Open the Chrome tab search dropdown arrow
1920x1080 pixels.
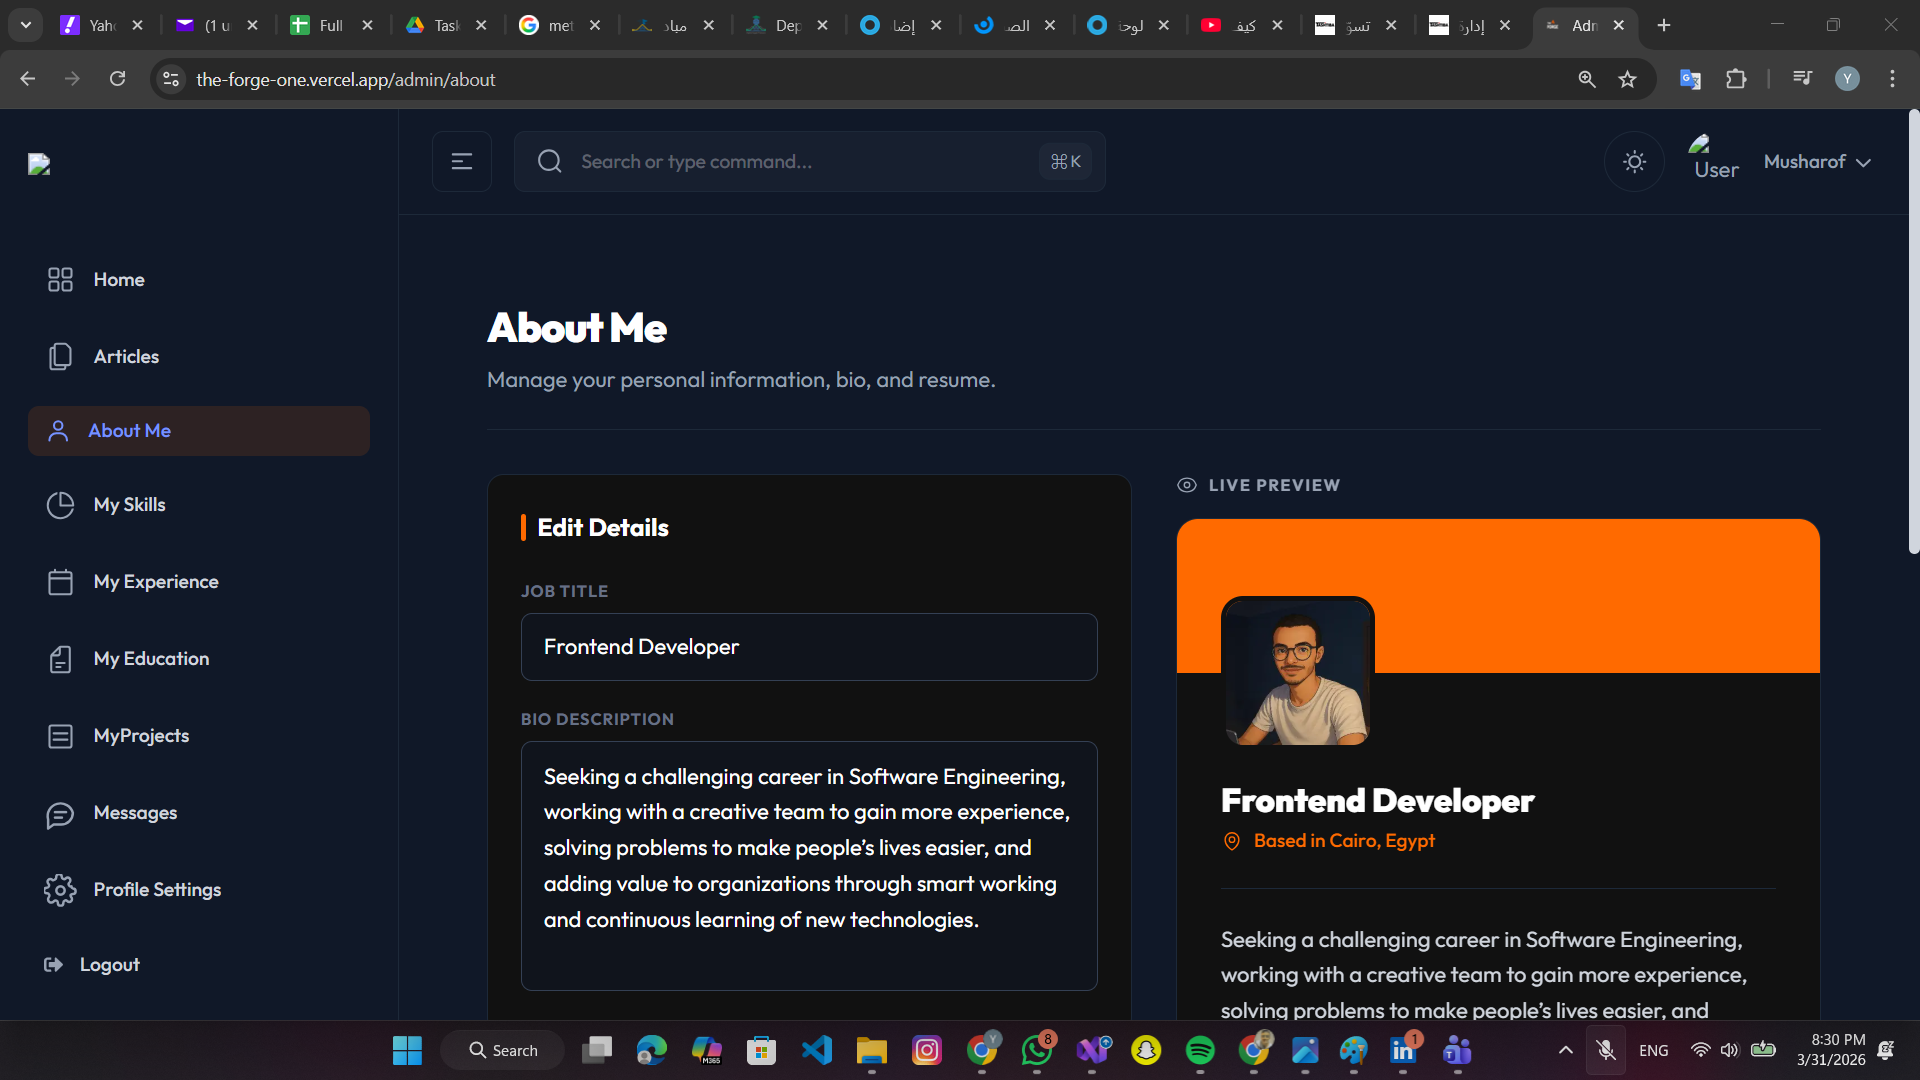(25, 25)
